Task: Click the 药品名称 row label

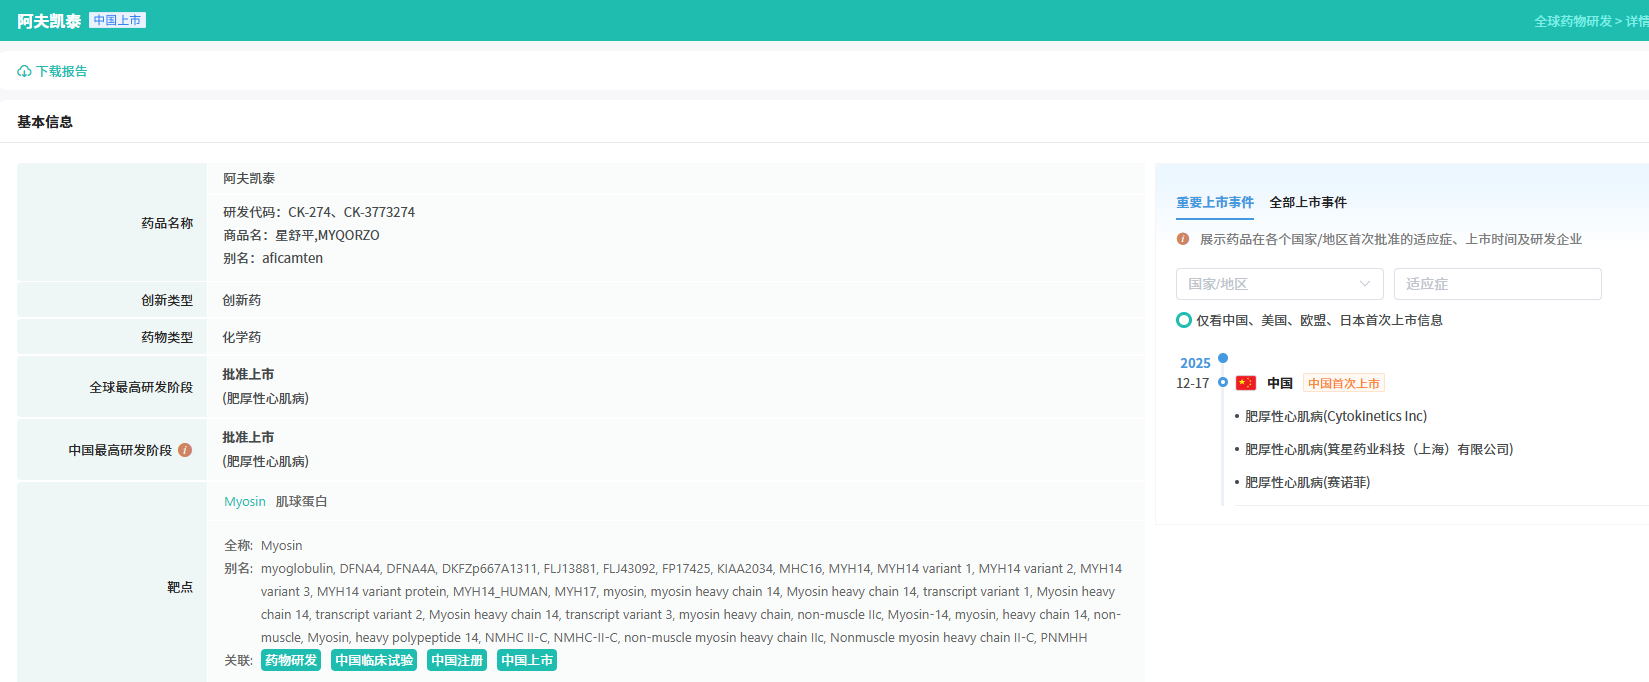Action: pyautogui.click(x=167, y=223)
